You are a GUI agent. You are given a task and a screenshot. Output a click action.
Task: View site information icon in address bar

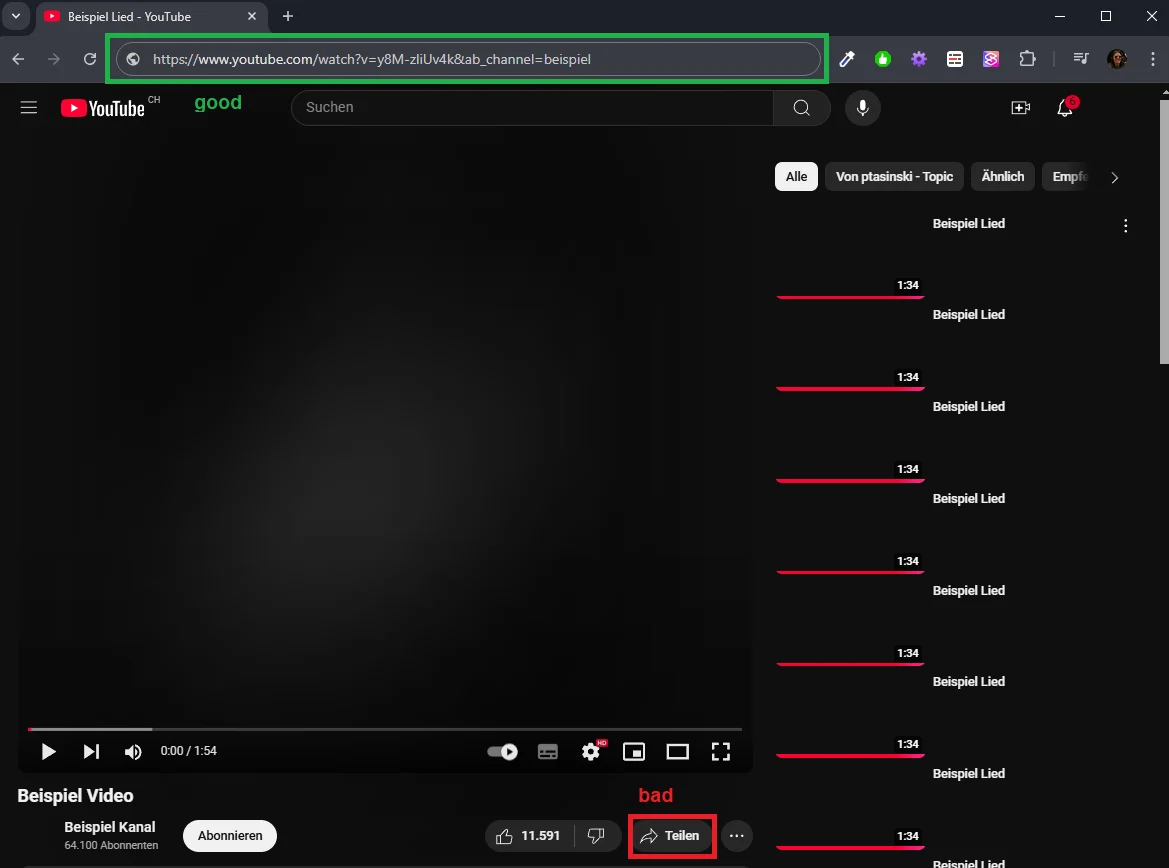click(133, 59)
